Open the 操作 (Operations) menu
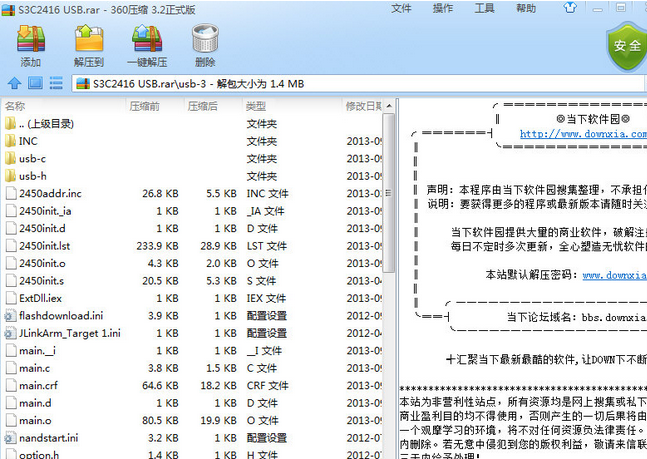The width and height of the screenshot is (647, 459). click(443, 8)
